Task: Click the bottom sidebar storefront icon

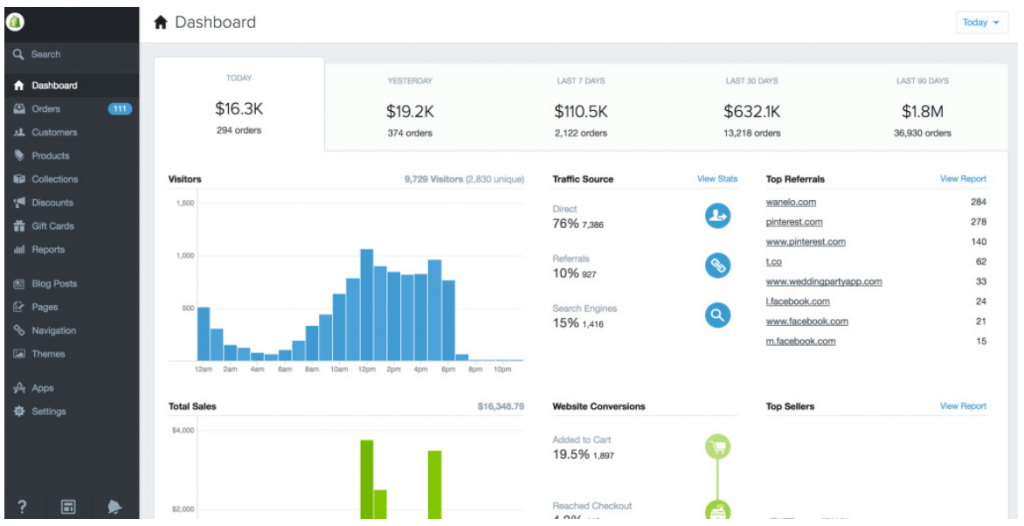Action: pyautogui.click(x=68, y=506)
